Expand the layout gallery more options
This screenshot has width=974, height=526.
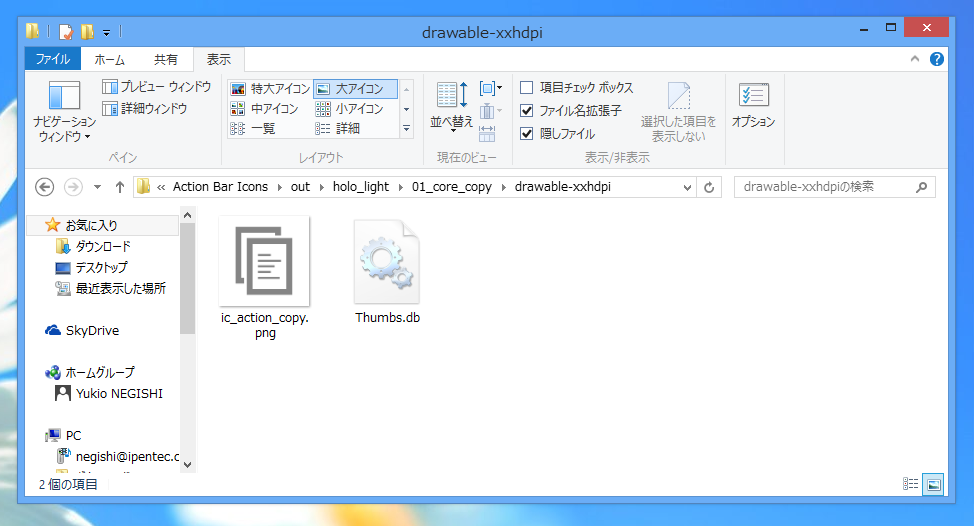click(406, 129)
